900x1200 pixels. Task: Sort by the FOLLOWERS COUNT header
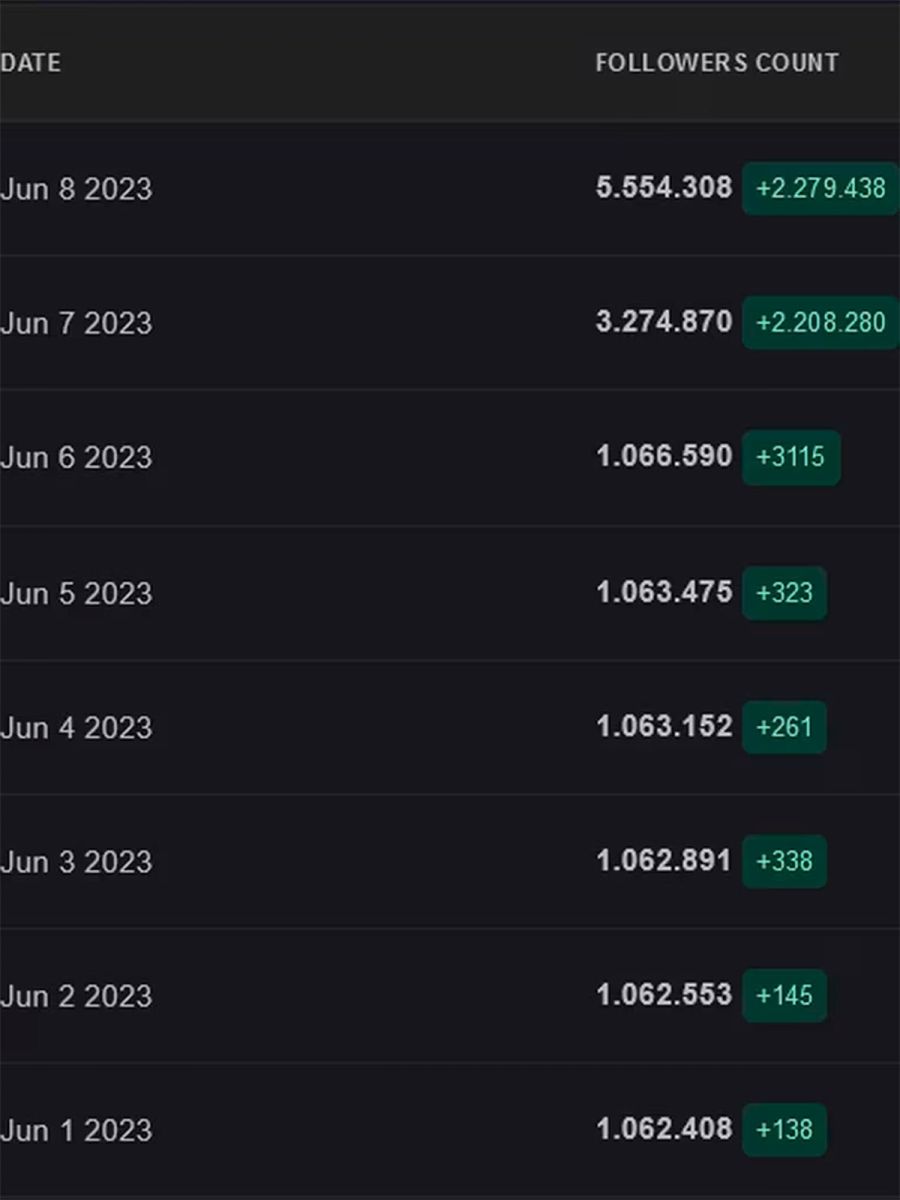pos(716,63)
